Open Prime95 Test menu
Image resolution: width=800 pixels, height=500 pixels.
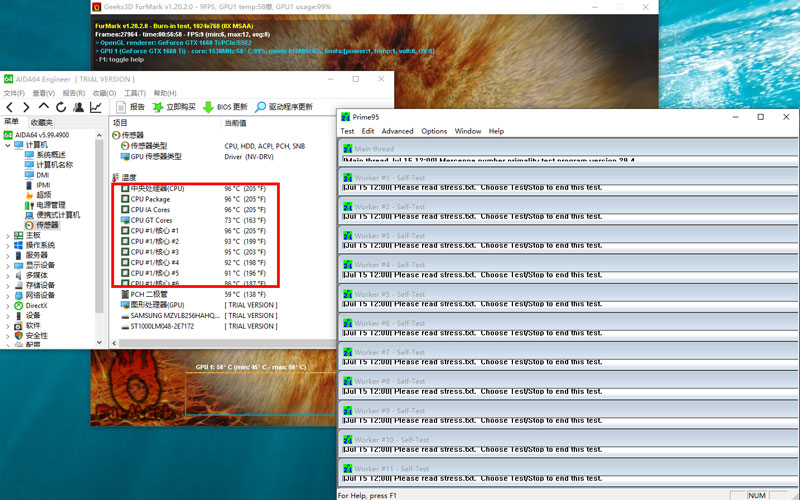pyautogui.click(x=347, y=131)
